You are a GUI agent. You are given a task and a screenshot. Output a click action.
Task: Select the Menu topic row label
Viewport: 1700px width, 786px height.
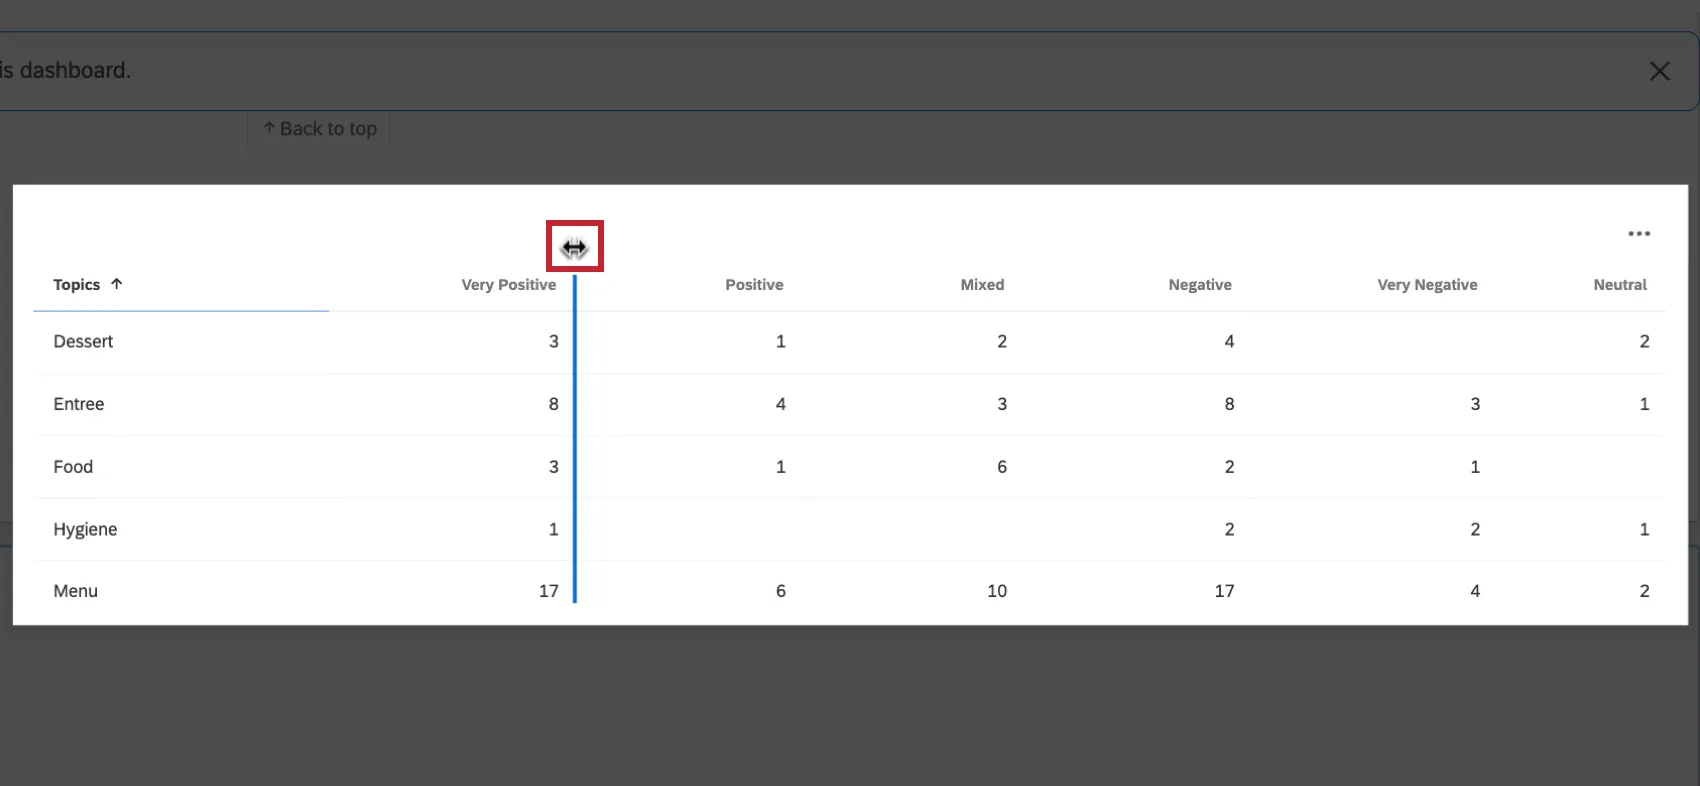click(x=76, y=591)
